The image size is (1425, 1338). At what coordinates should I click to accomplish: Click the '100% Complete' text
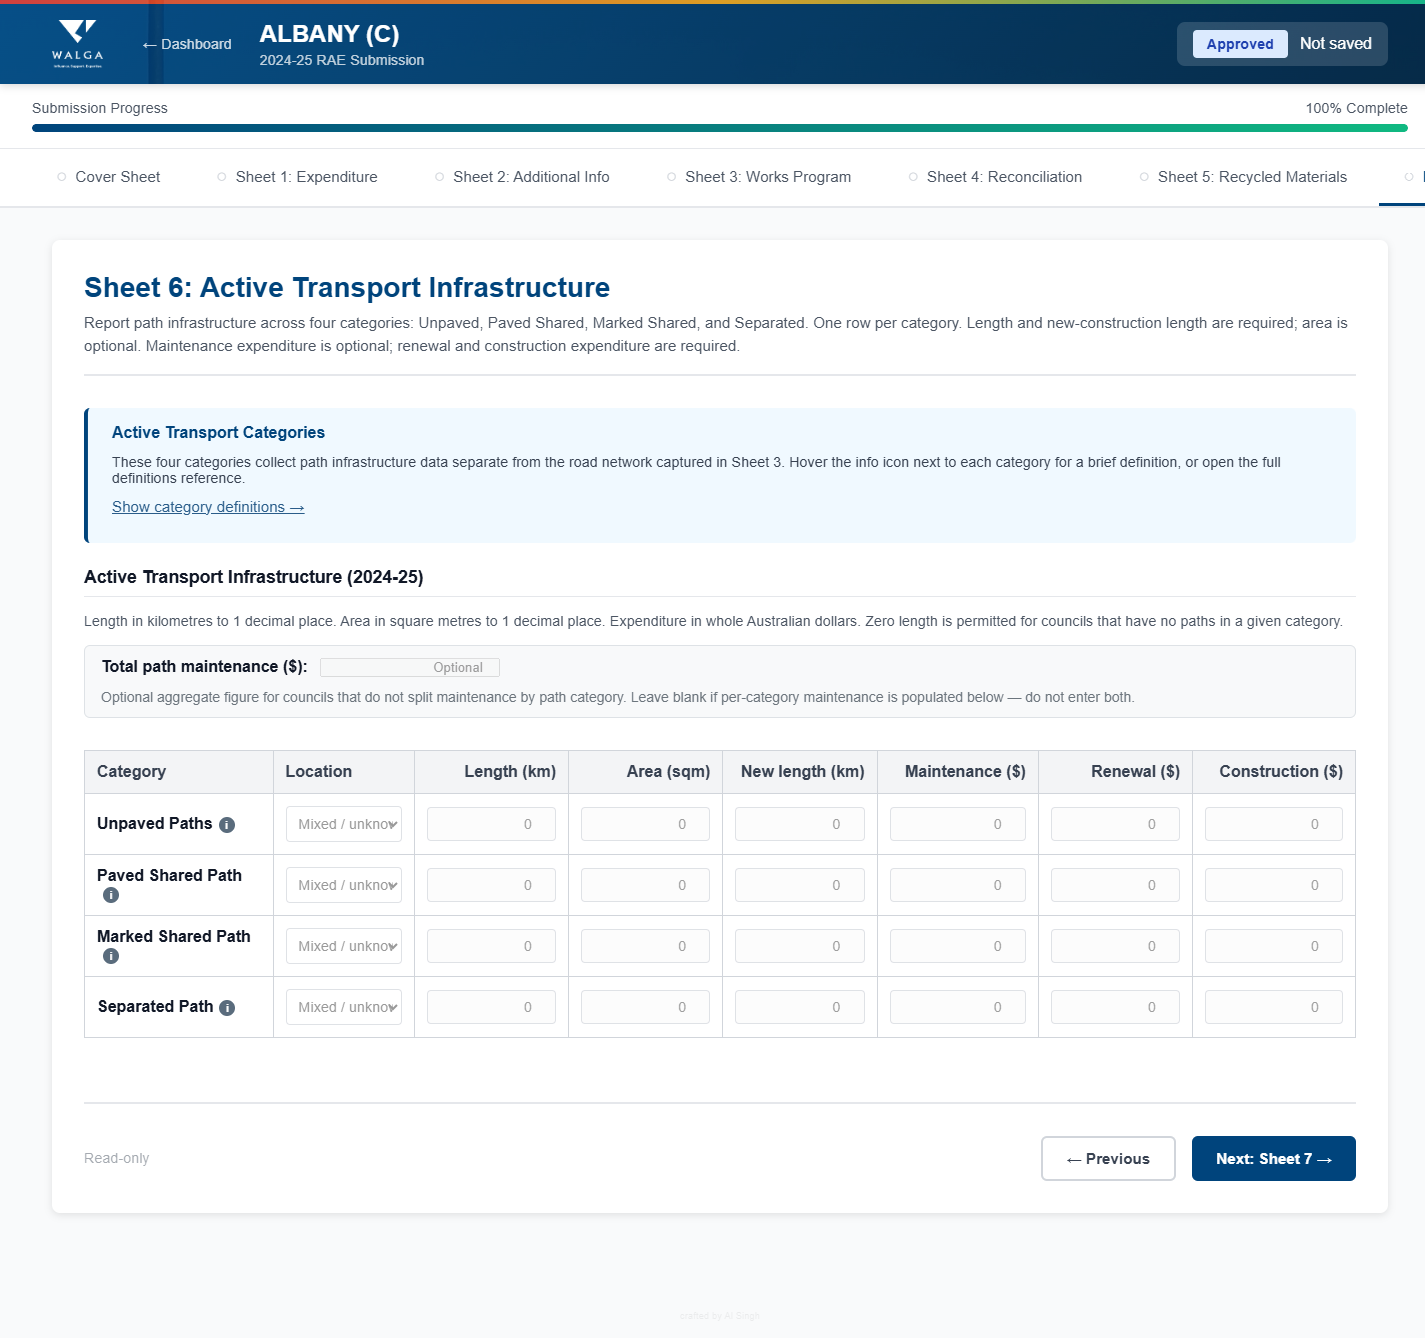pyautogui.click(x=1356, y=108)
